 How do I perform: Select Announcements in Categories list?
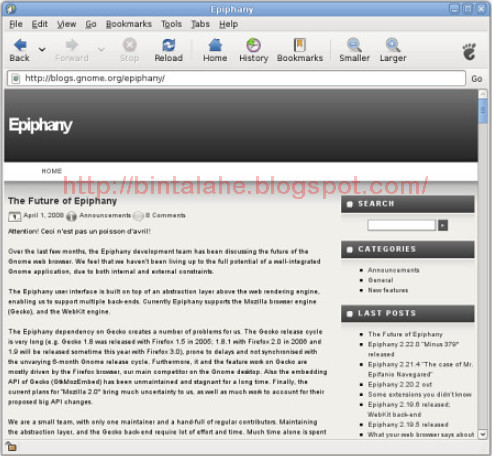pyautogui.click(x=393, y=270)
